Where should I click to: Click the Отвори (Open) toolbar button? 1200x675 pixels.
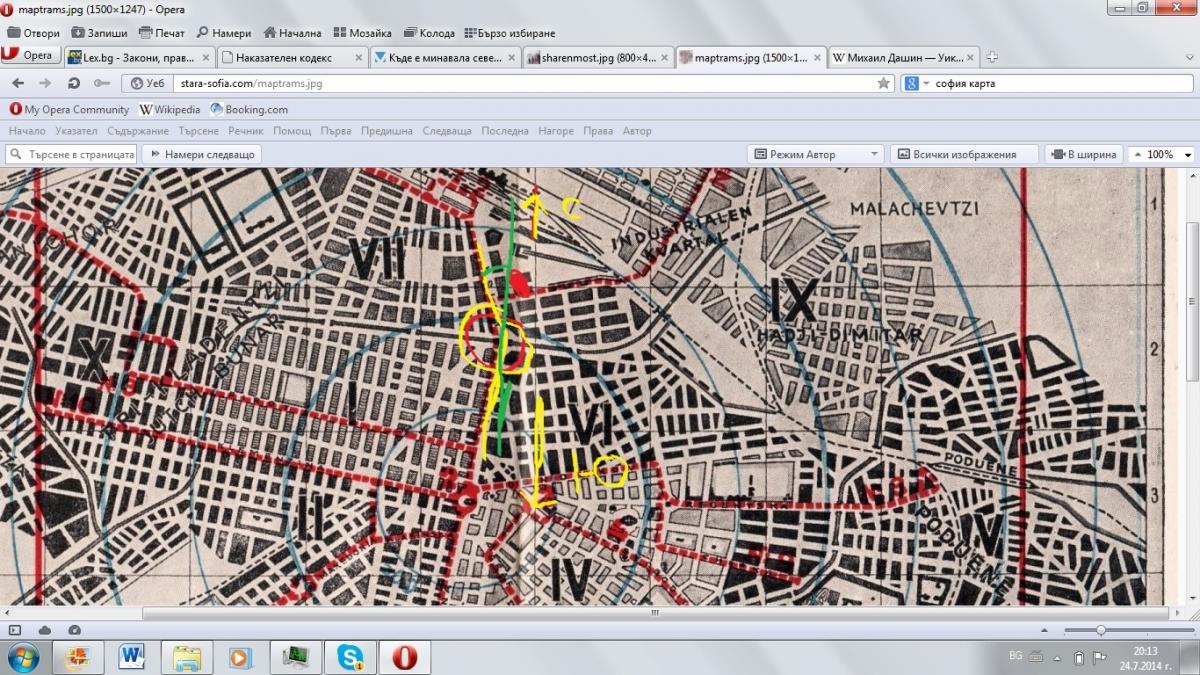coord(34,33)
